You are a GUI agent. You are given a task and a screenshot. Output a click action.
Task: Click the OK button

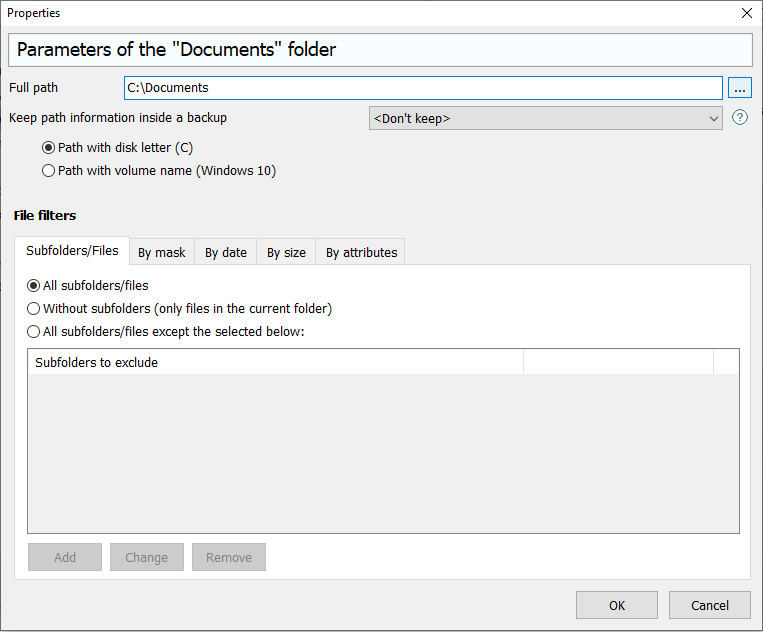(x=617, y=605)
